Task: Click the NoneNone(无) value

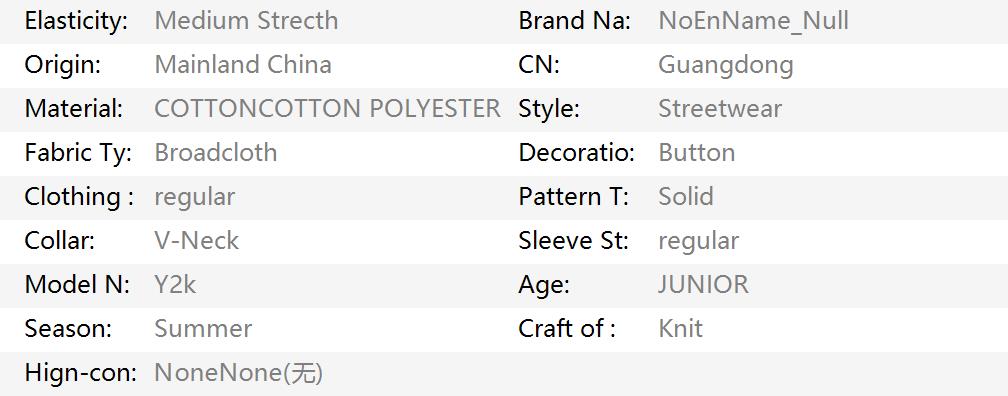Action: point(239,373)
